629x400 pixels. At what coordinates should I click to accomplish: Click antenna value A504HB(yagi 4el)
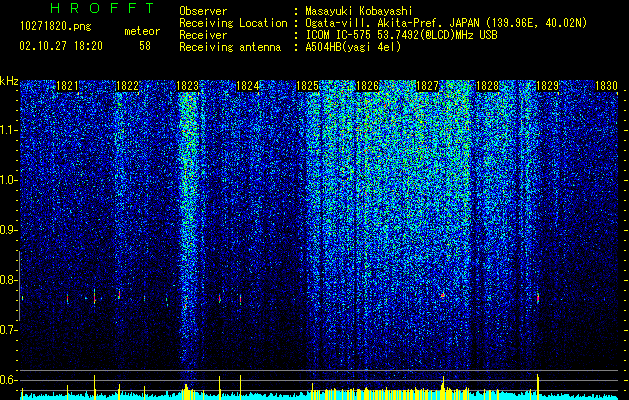point(353,47)
